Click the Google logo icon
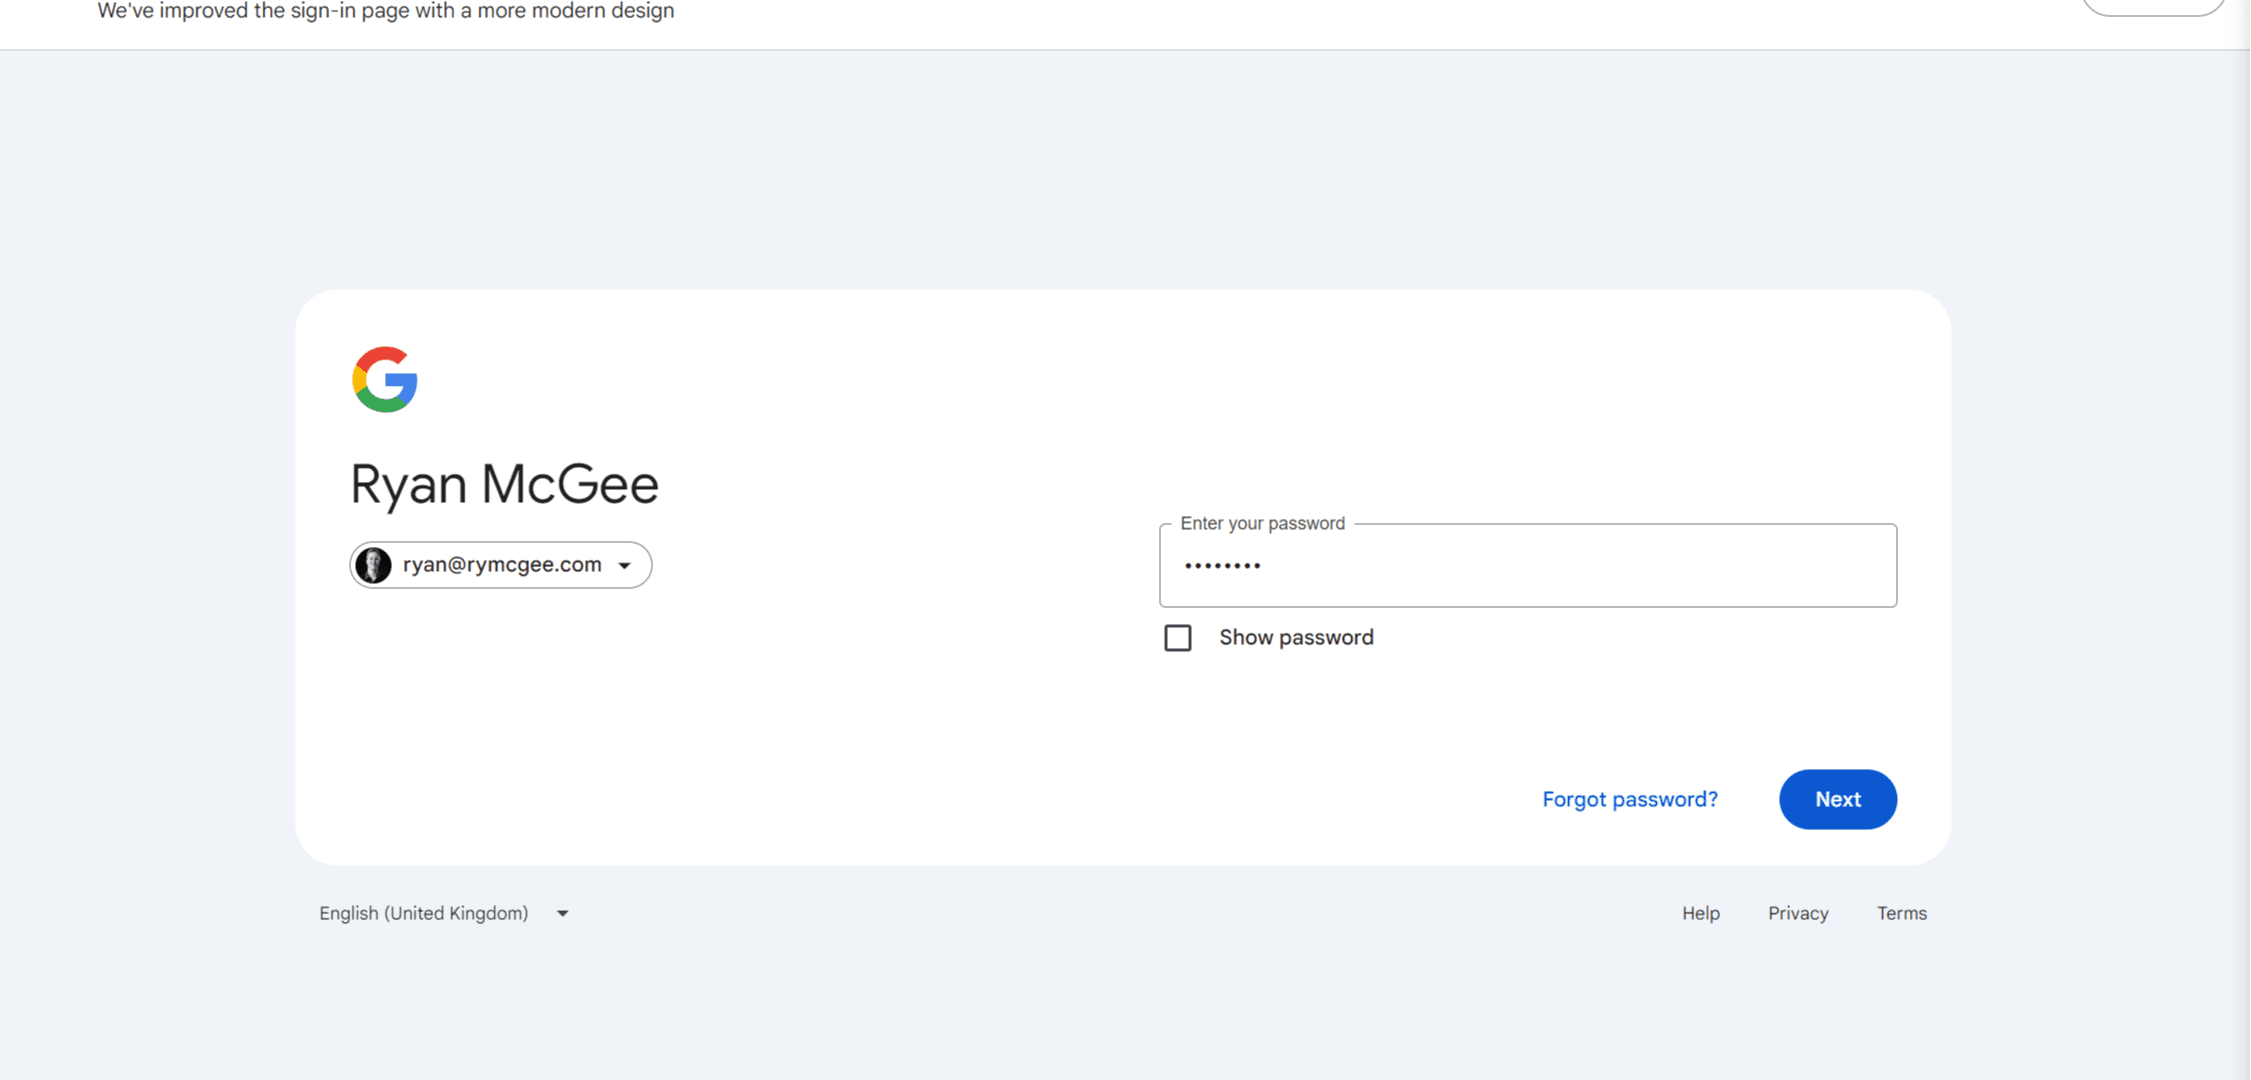The width and height of the screenshot is (2251, 1080). tap(384, 379)
